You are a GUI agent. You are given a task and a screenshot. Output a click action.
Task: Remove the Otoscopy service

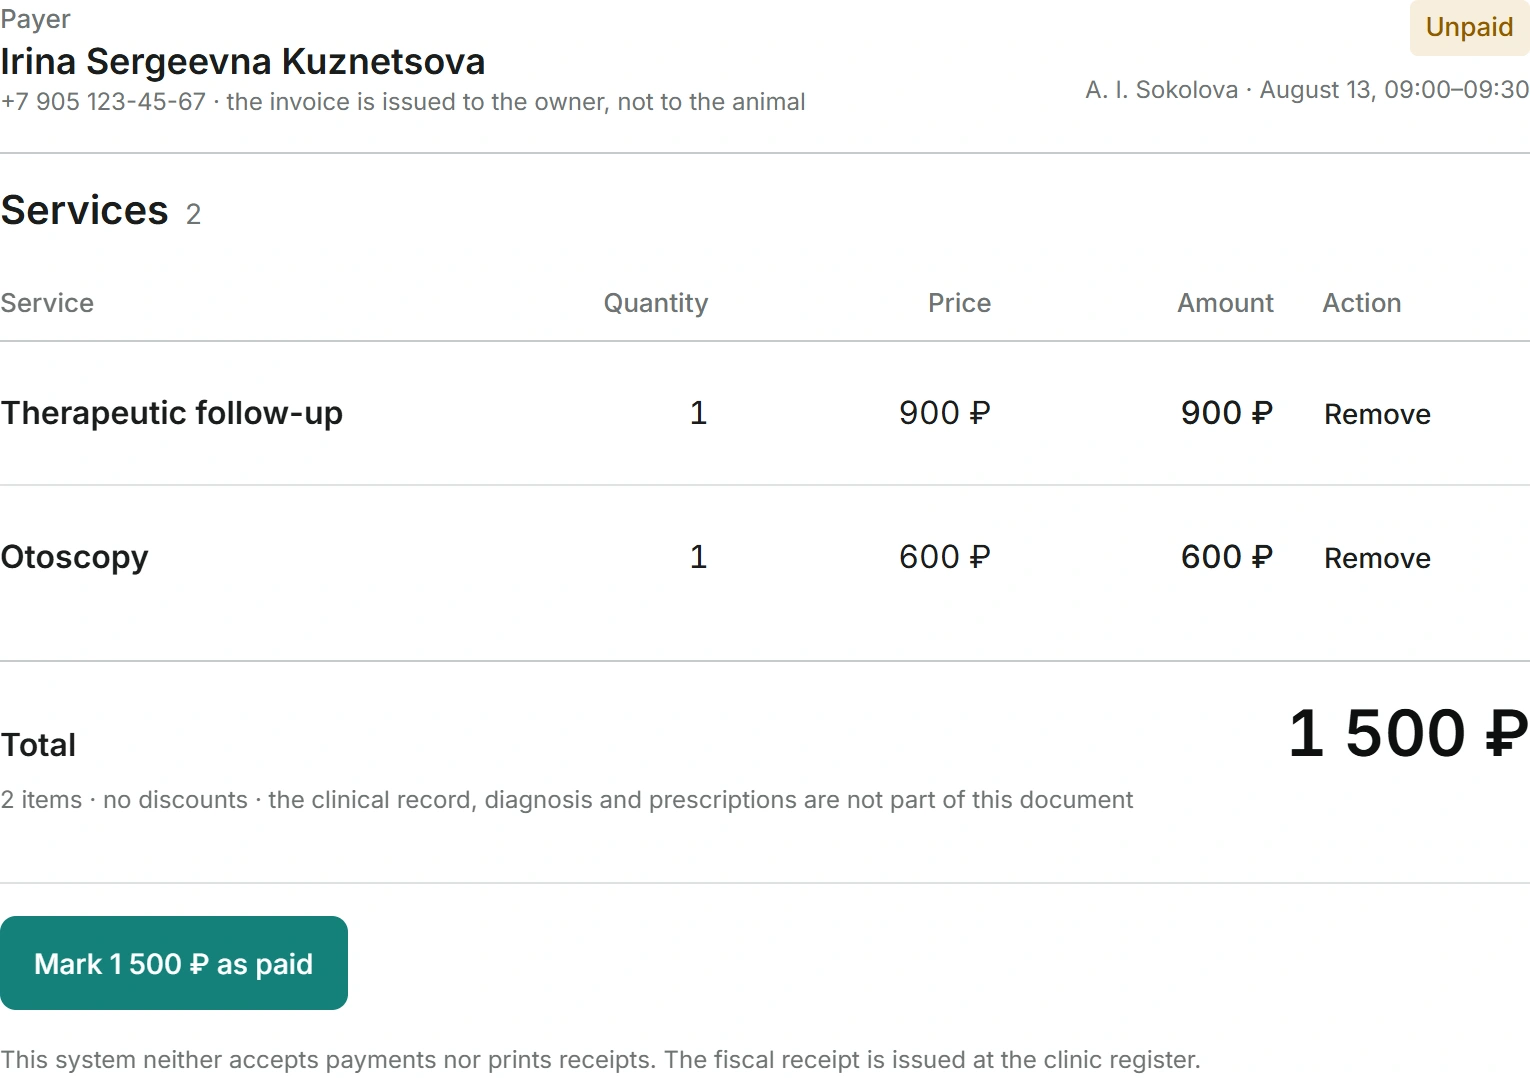[x=1377, y=558]
